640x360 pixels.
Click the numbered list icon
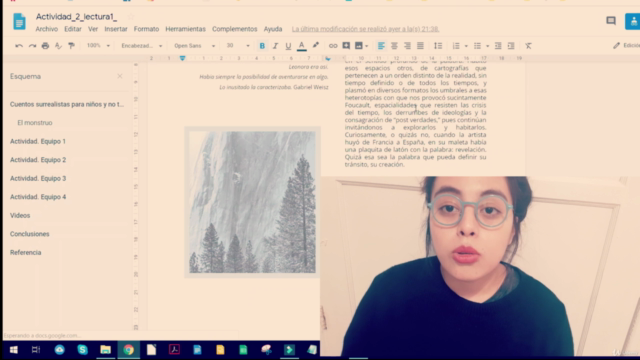click(x=456, y=46)
